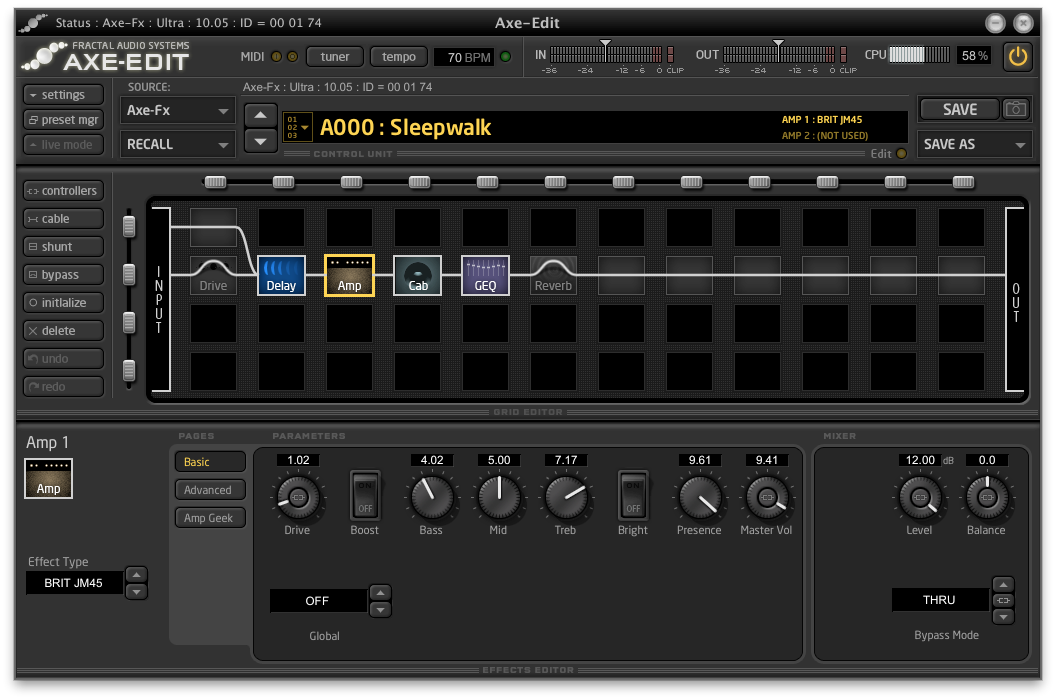Click the 70 BPM tempo field

pyautogui.click(x=464, y=57)
